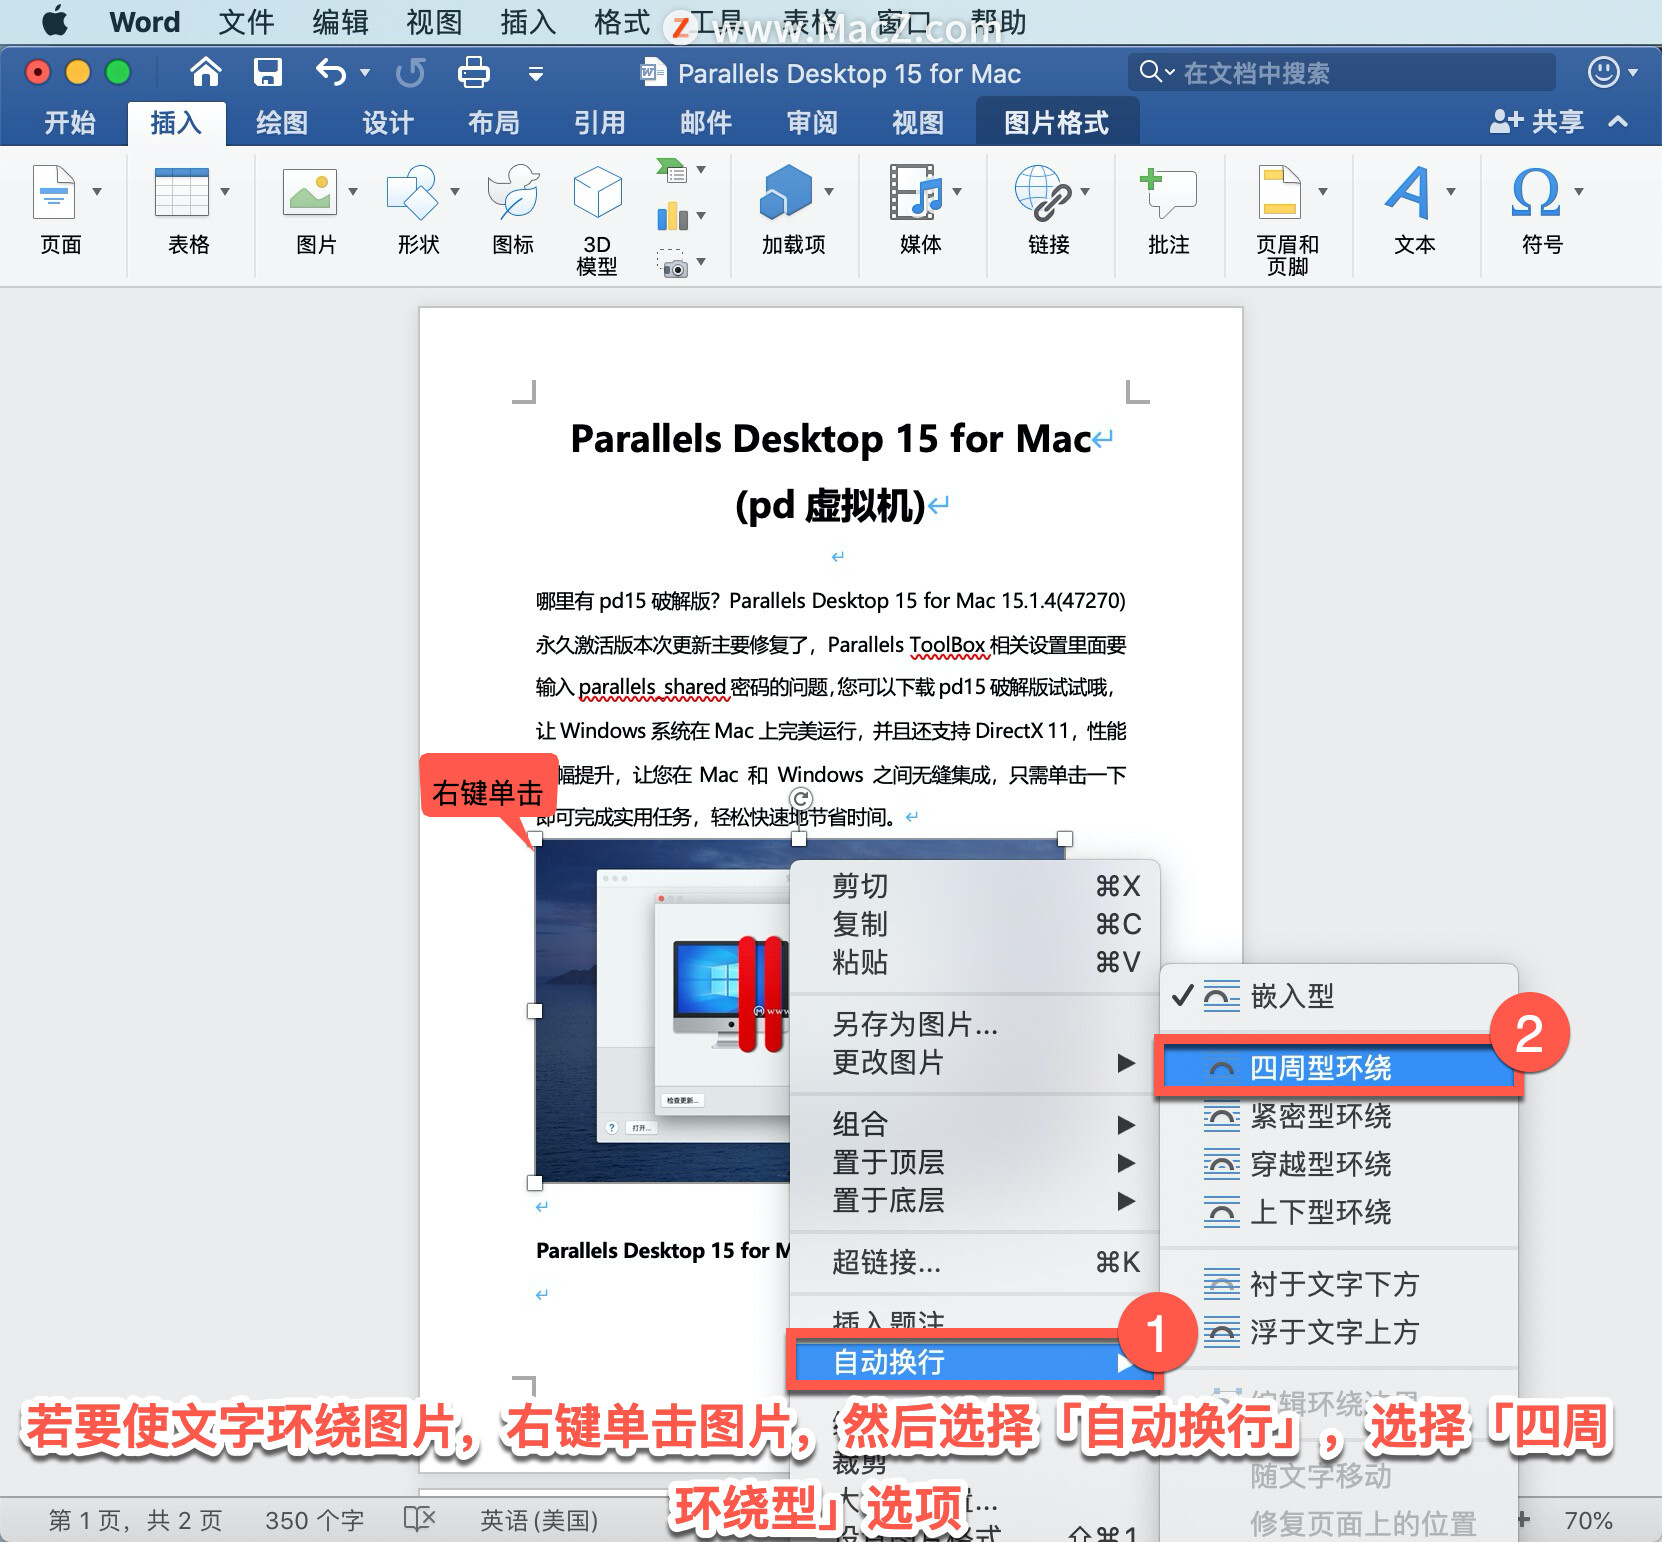Click the 350 个字 word count
Image resolution: width=1662 pixels, height=1542 pixels.
click(x=314, y=1520)
